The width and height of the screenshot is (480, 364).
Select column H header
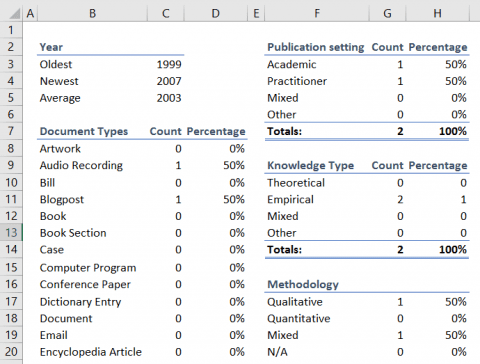(438, 14)
